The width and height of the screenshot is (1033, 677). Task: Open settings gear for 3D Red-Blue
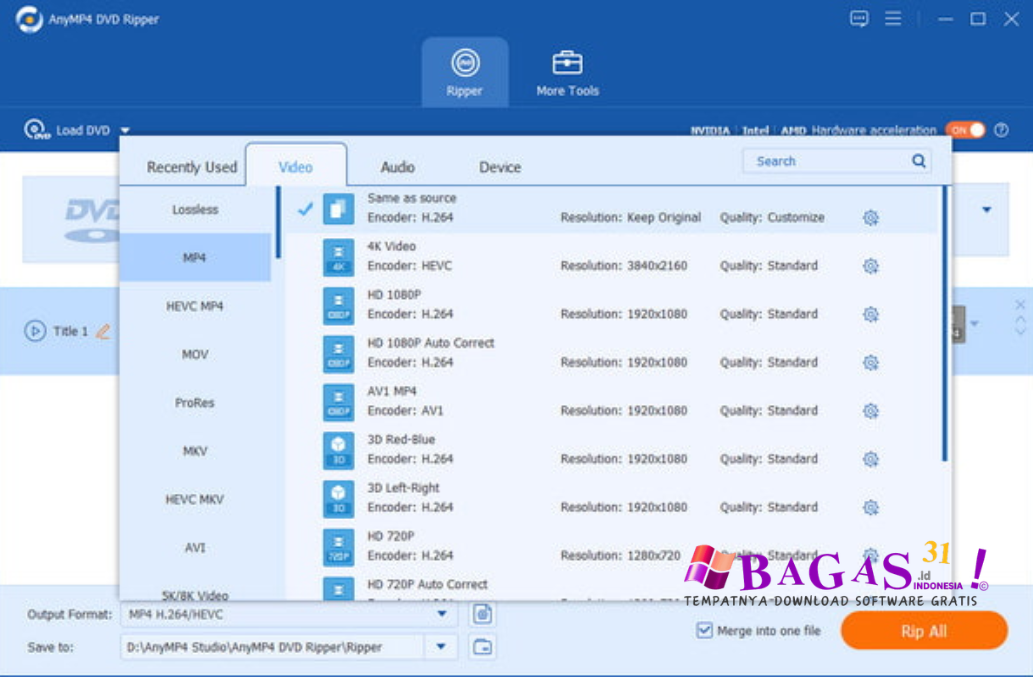[x=871, y=459]
